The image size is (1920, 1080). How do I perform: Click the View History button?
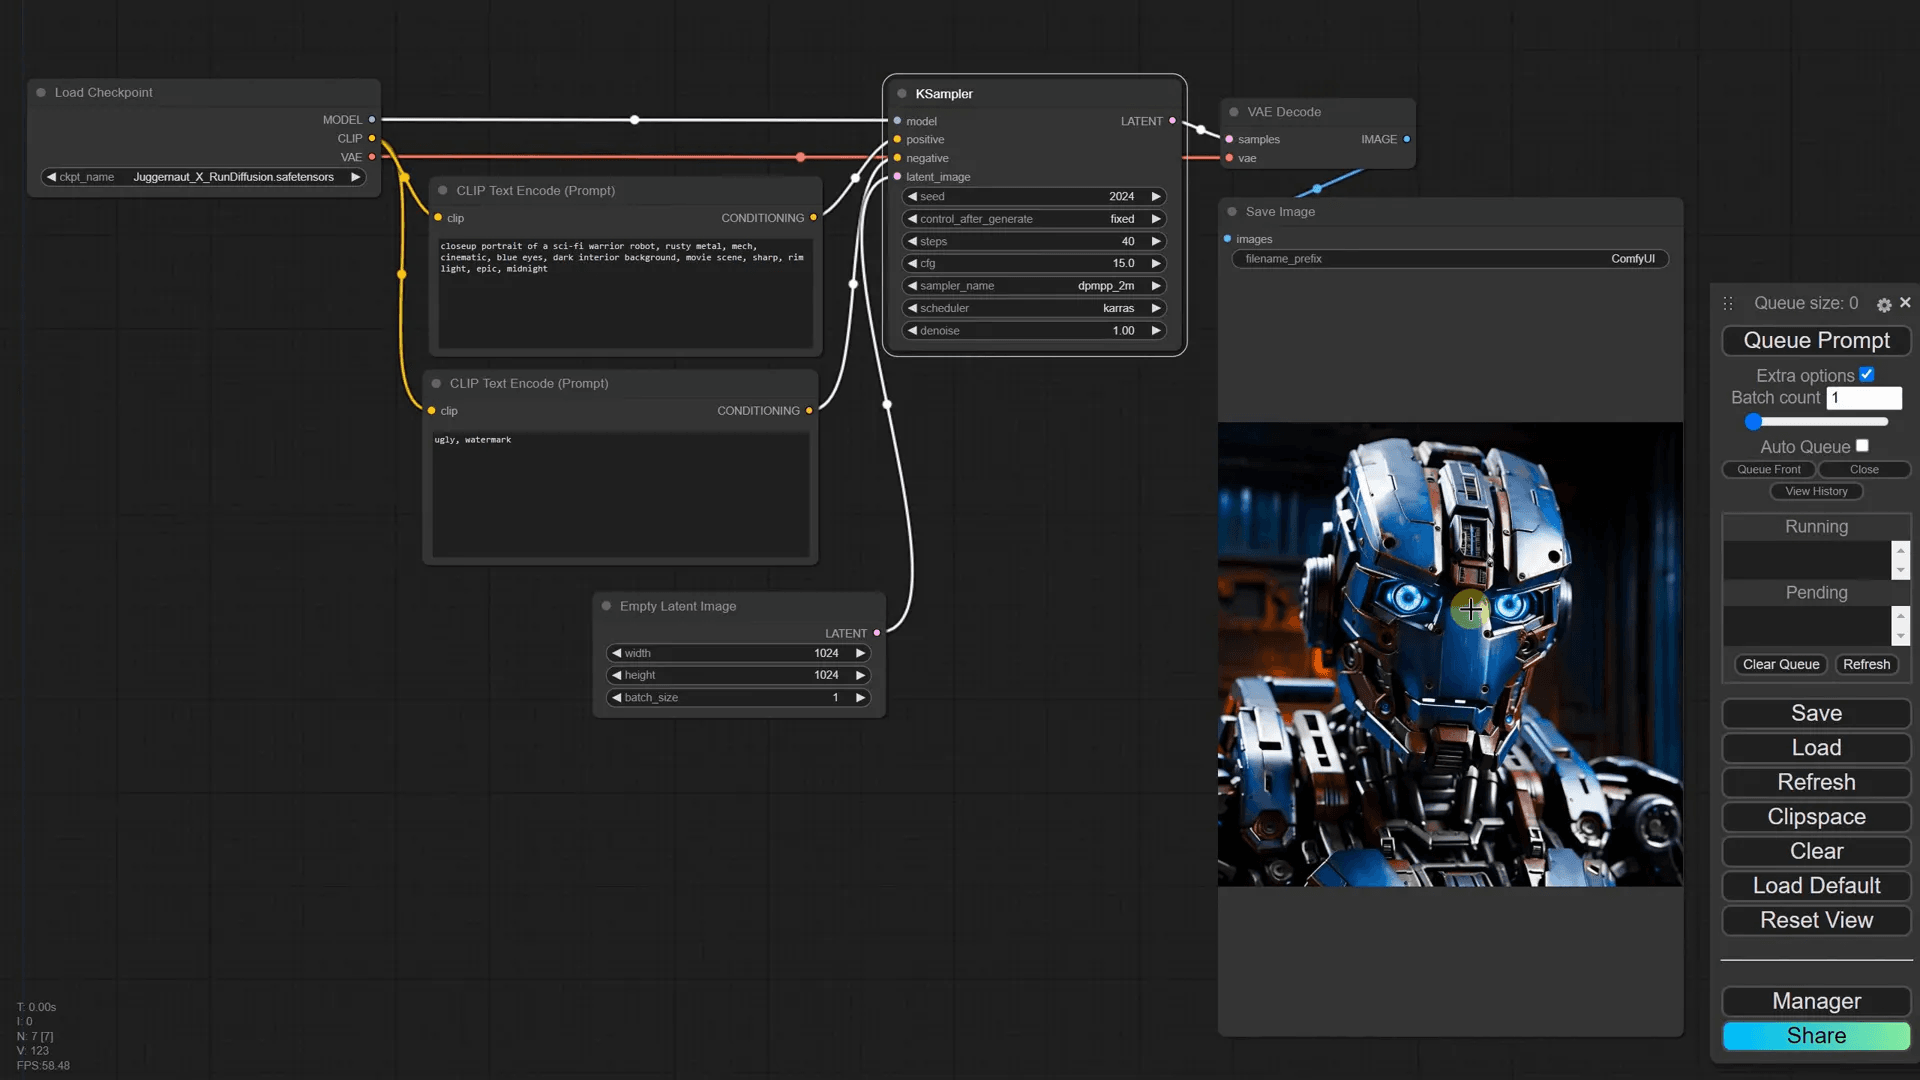[x=1816, y=491]
